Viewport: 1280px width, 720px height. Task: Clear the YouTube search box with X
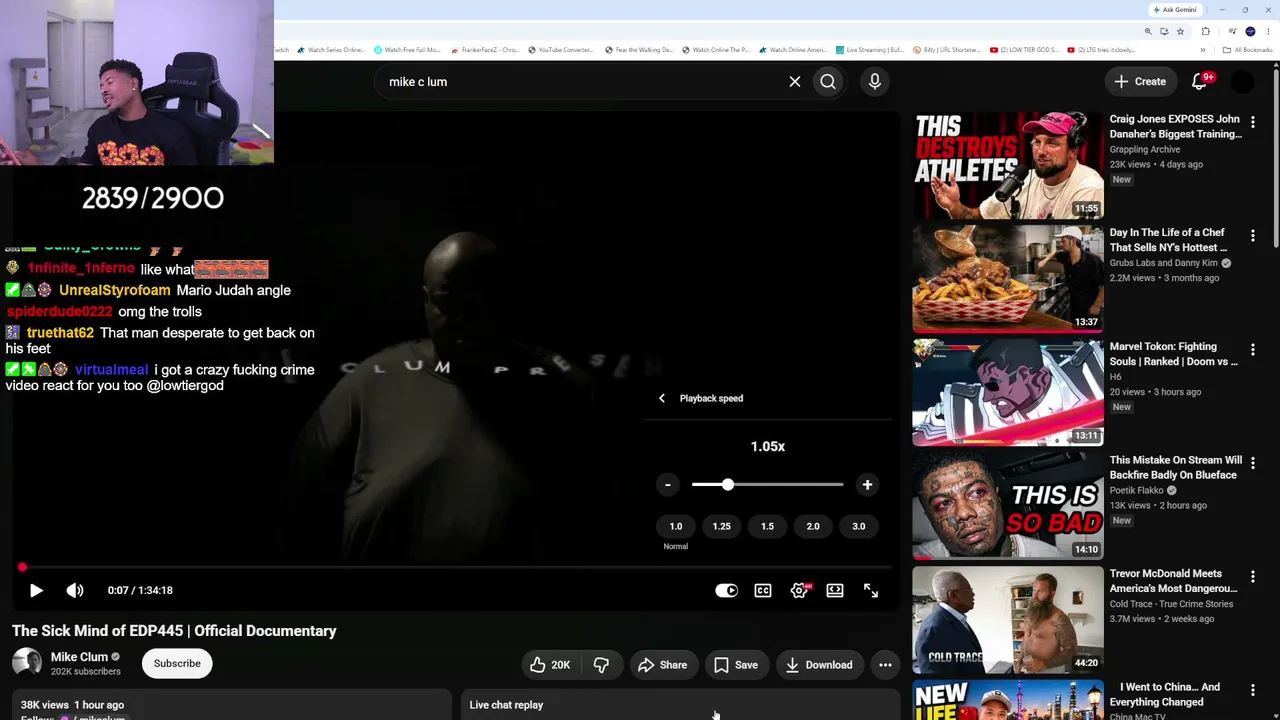(795, 82)
